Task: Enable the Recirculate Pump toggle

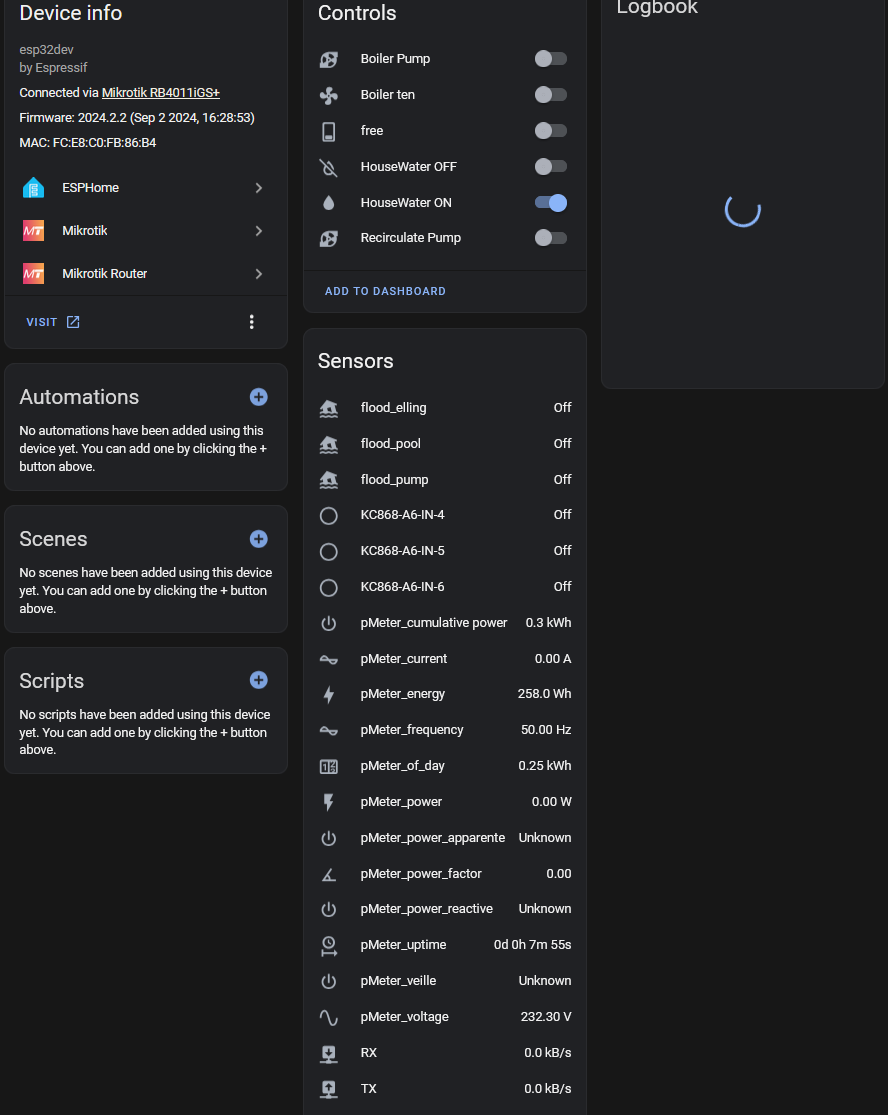Action: pos(550,238)
